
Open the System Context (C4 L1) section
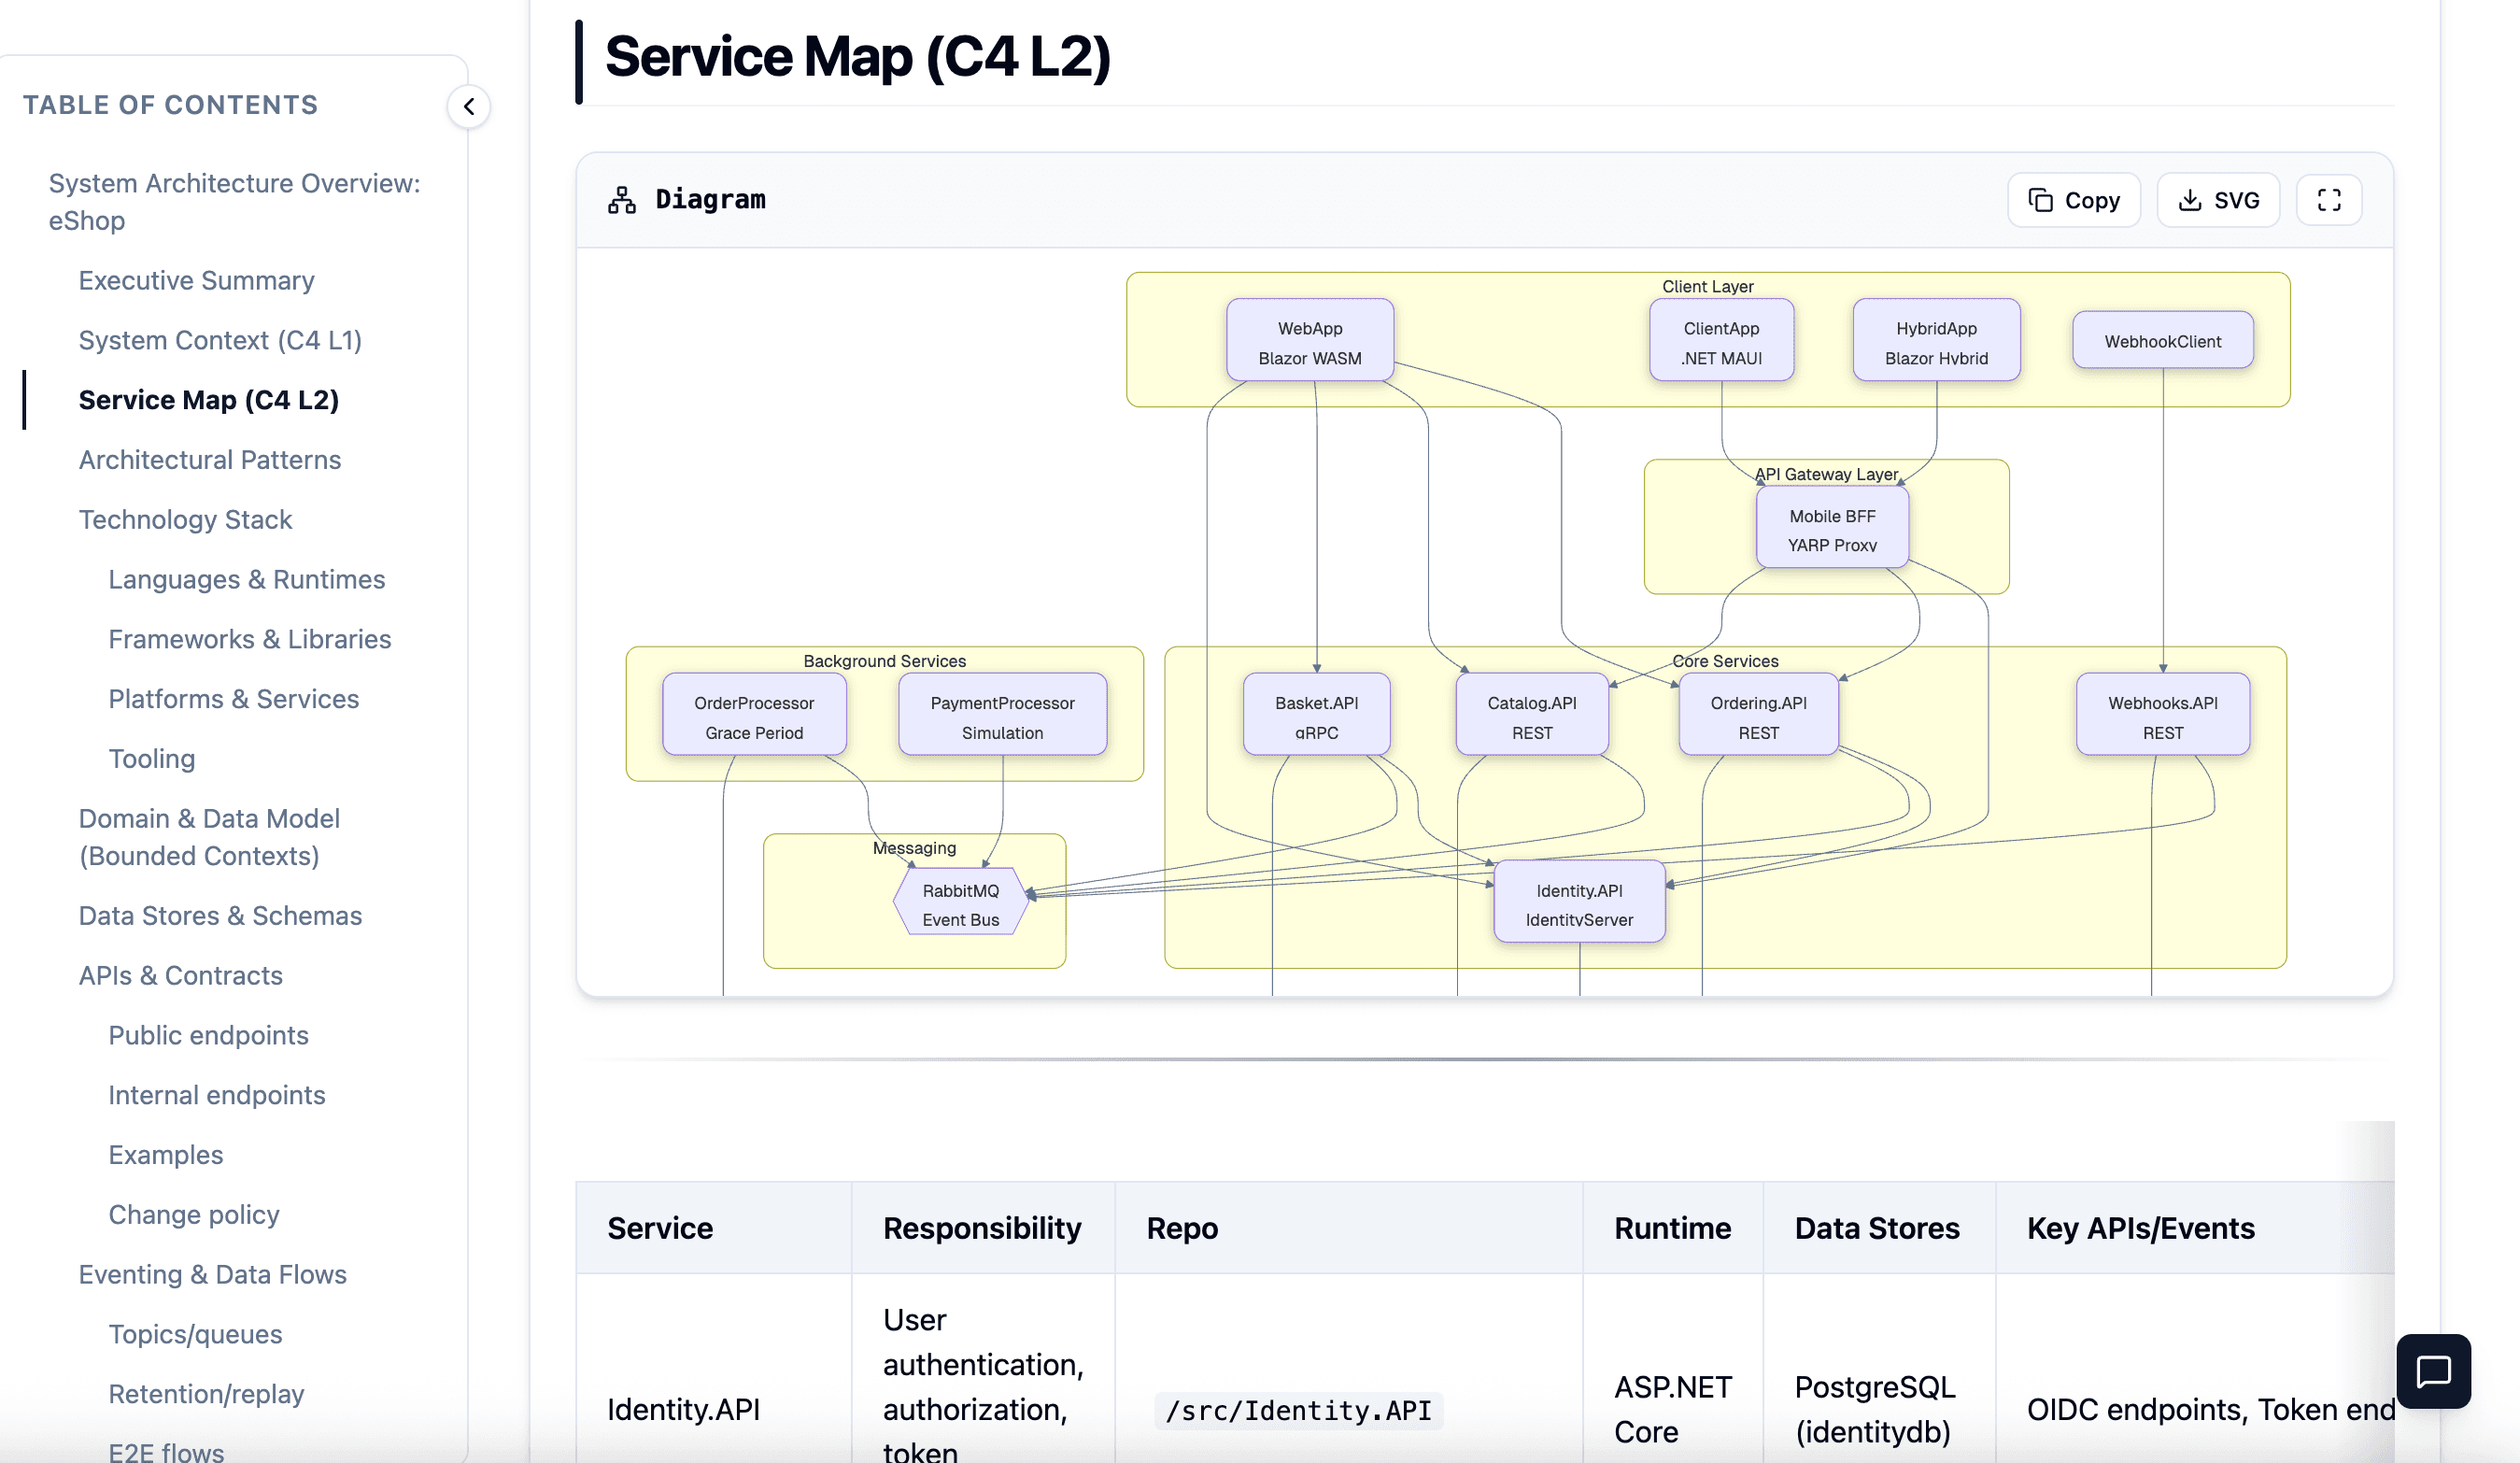tap(220, 340)
